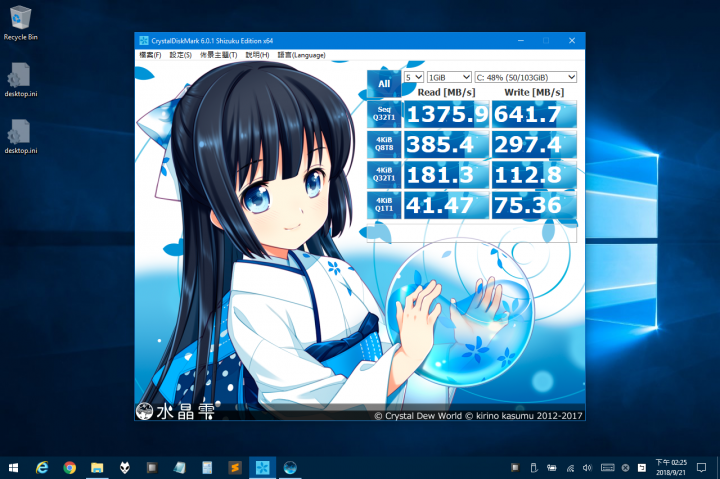Click the 水晶雫 logo at the bottom left

[175, 411]
